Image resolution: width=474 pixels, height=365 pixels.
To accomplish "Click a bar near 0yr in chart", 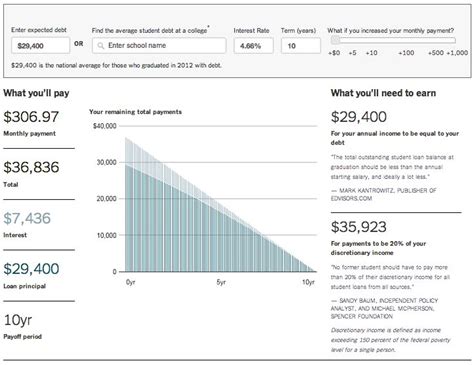I will pyautogui.click(x=129, y=218).
